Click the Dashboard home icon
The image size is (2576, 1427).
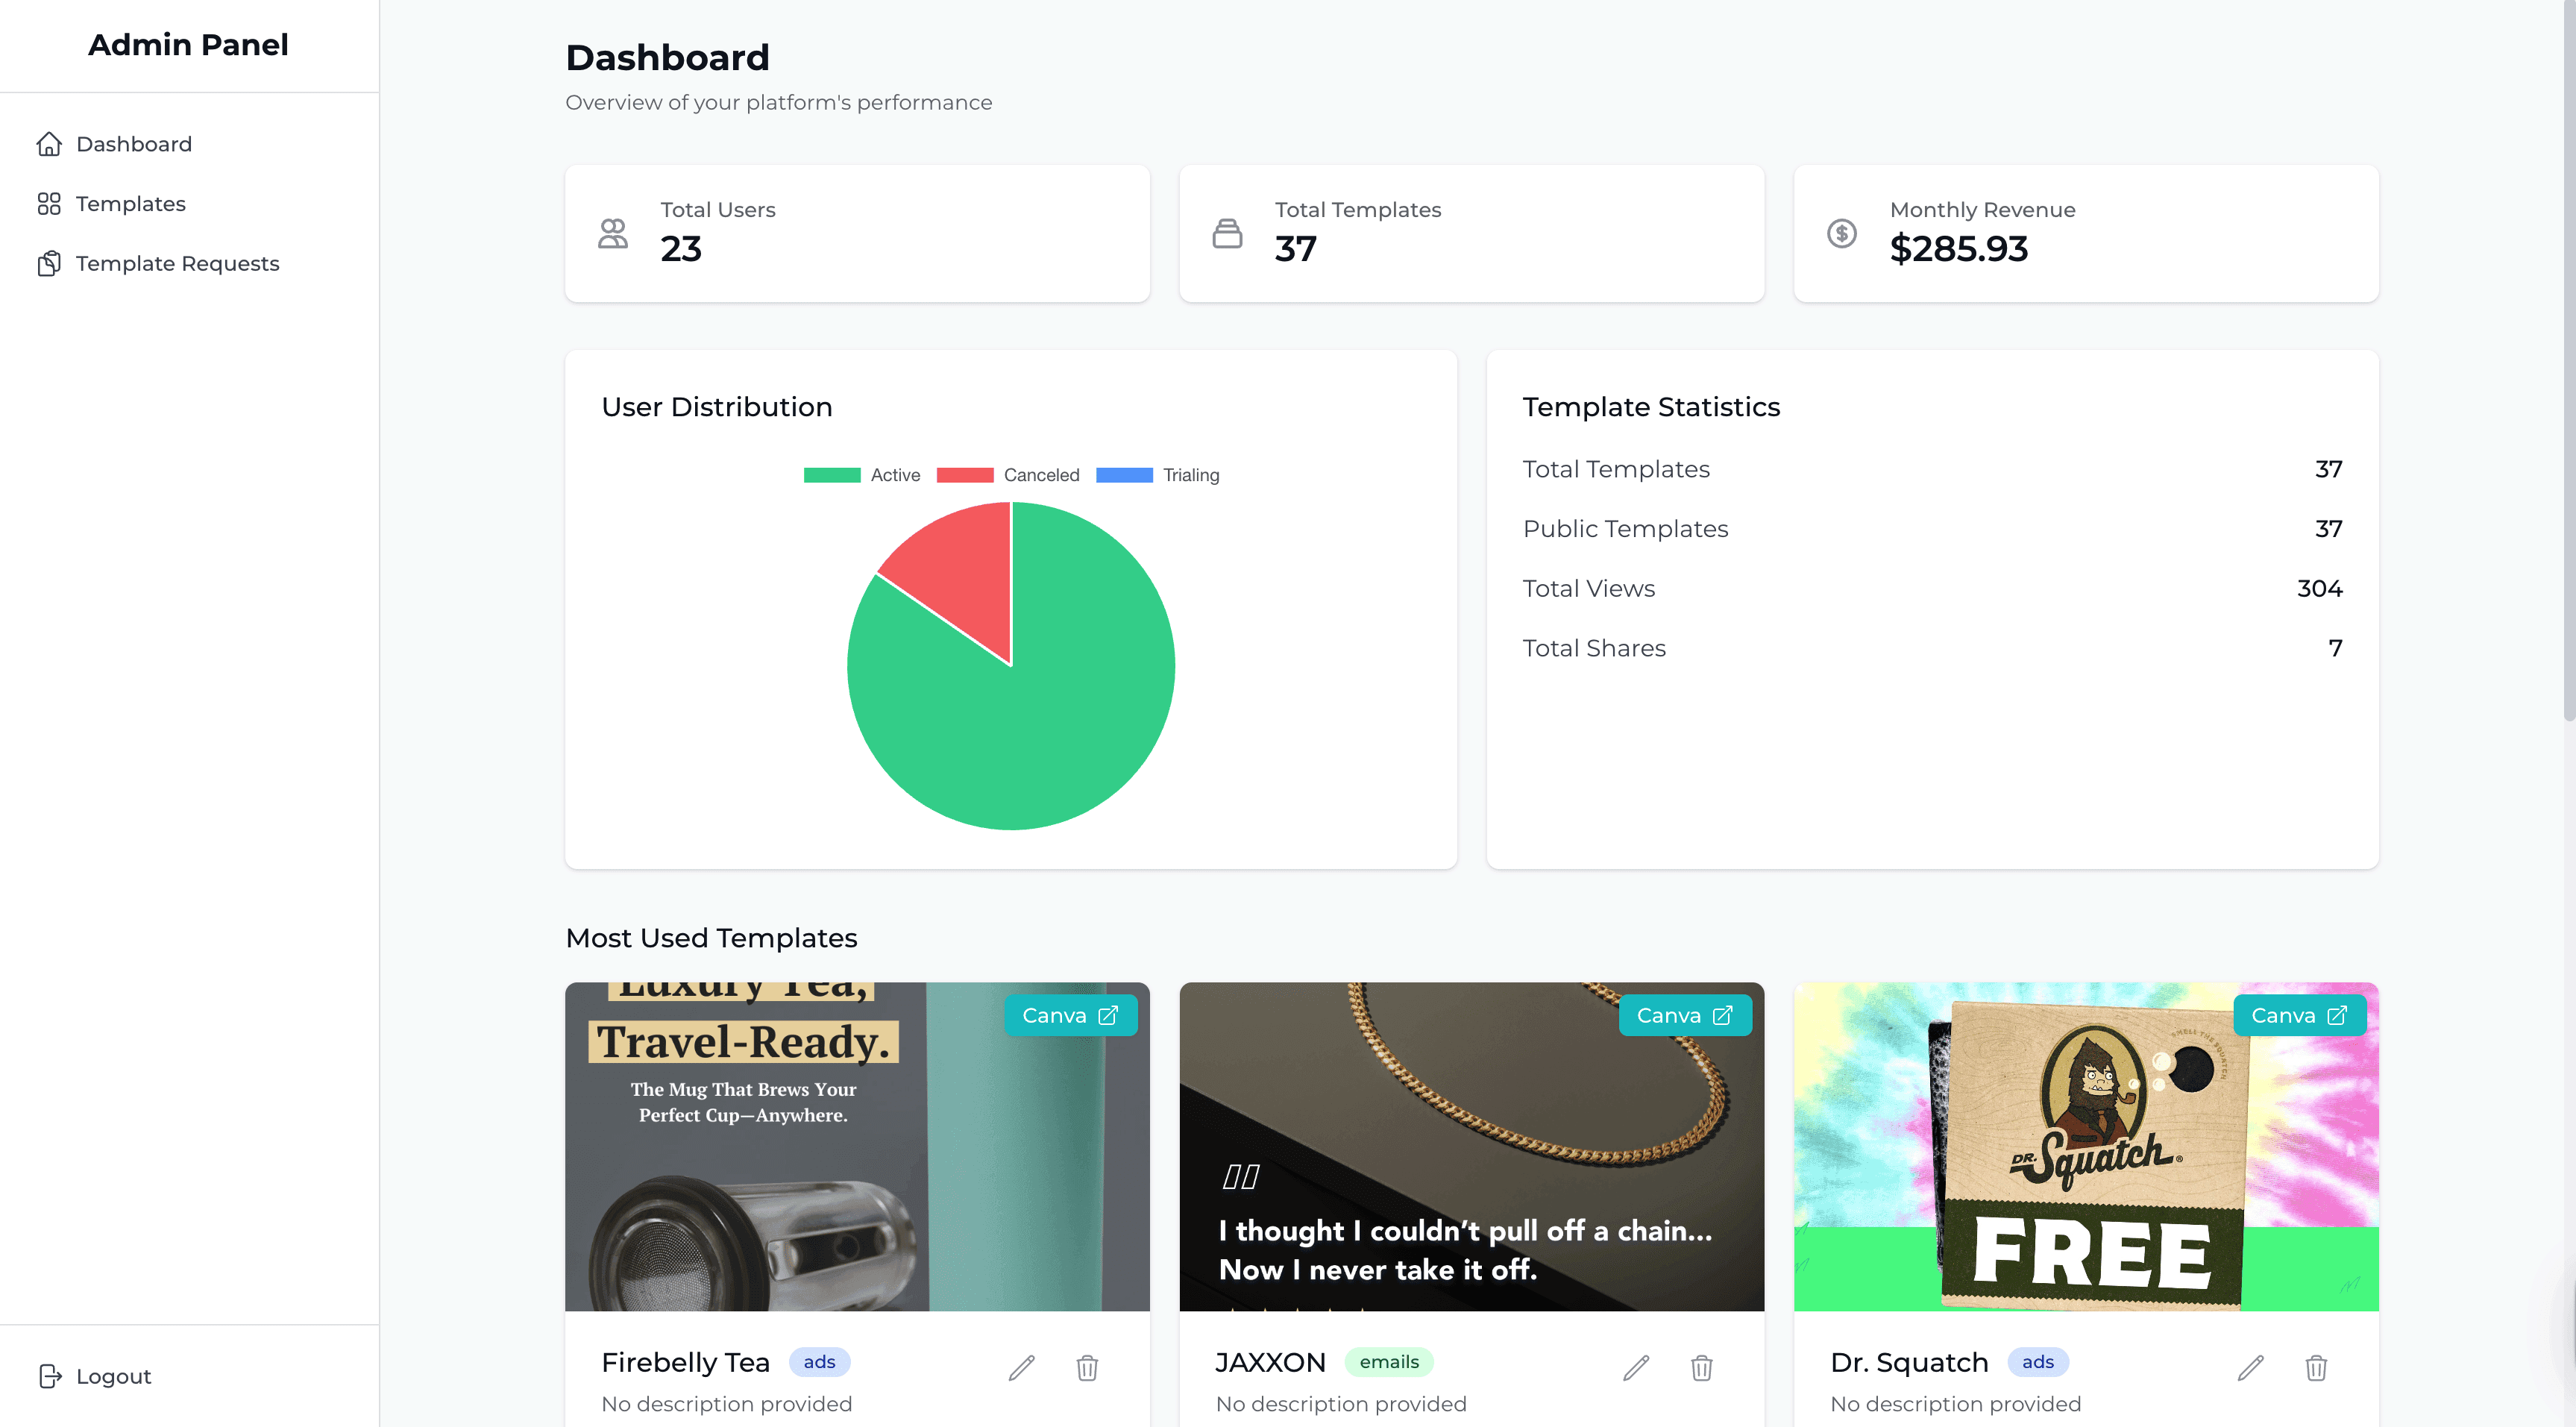(49, 144)
